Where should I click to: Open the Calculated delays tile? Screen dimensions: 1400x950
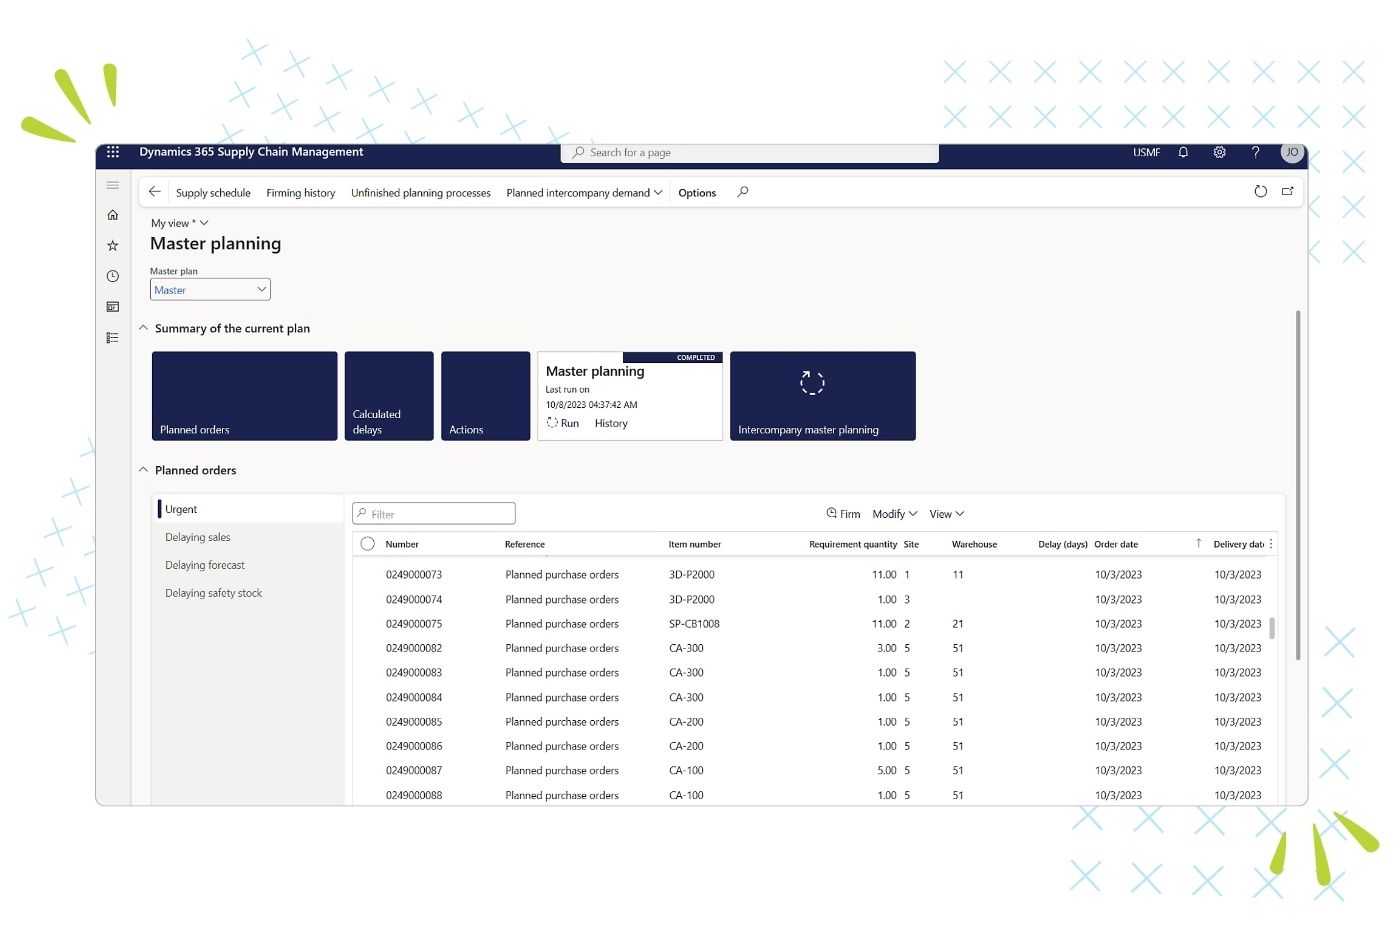click(389, 396)
